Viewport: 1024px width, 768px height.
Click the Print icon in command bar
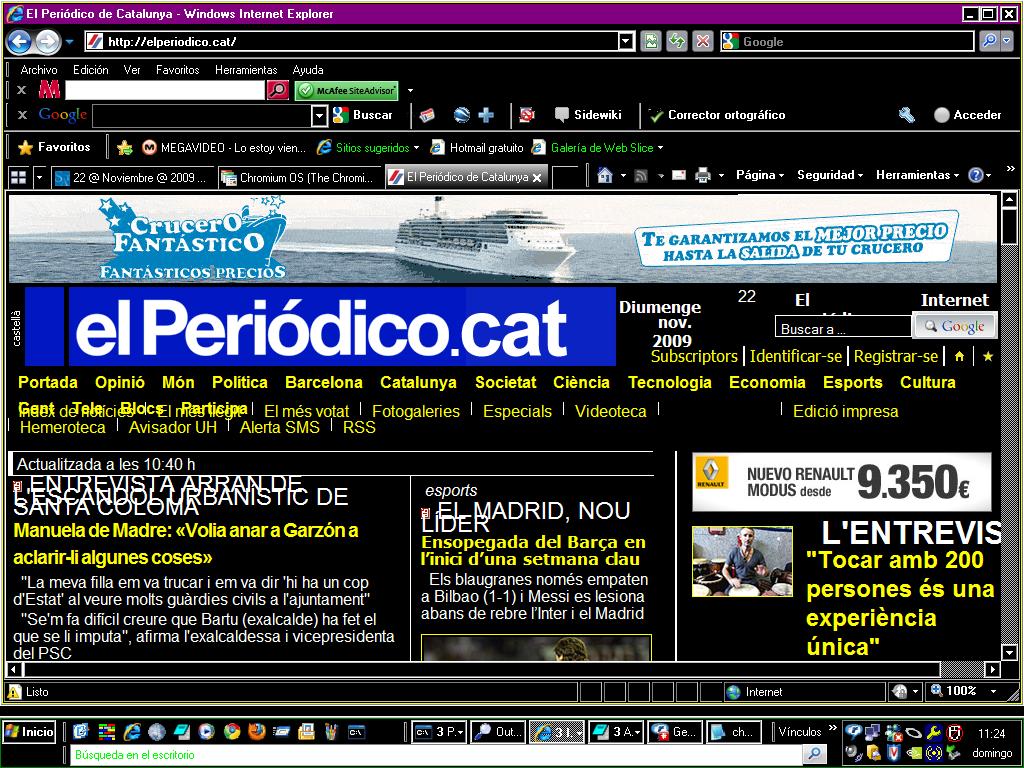pyautogui.click(x=703, y=176)
